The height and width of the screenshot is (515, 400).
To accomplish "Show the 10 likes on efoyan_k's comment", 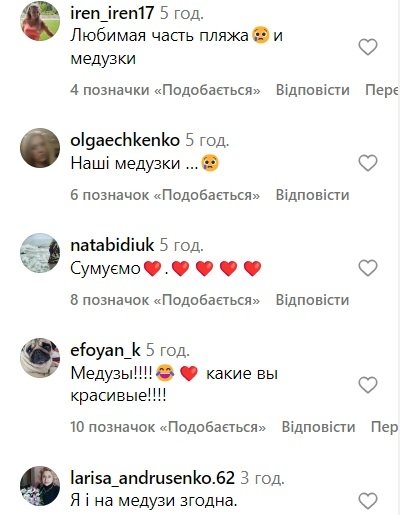I will coord(168,427).
